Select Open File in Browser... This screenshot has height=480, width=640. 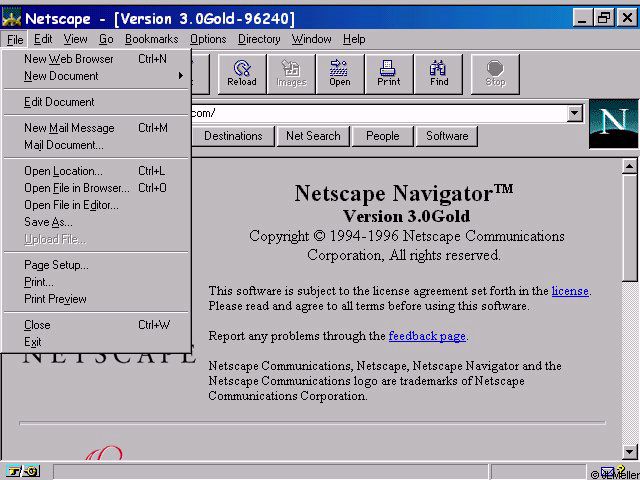coord(97,188)
